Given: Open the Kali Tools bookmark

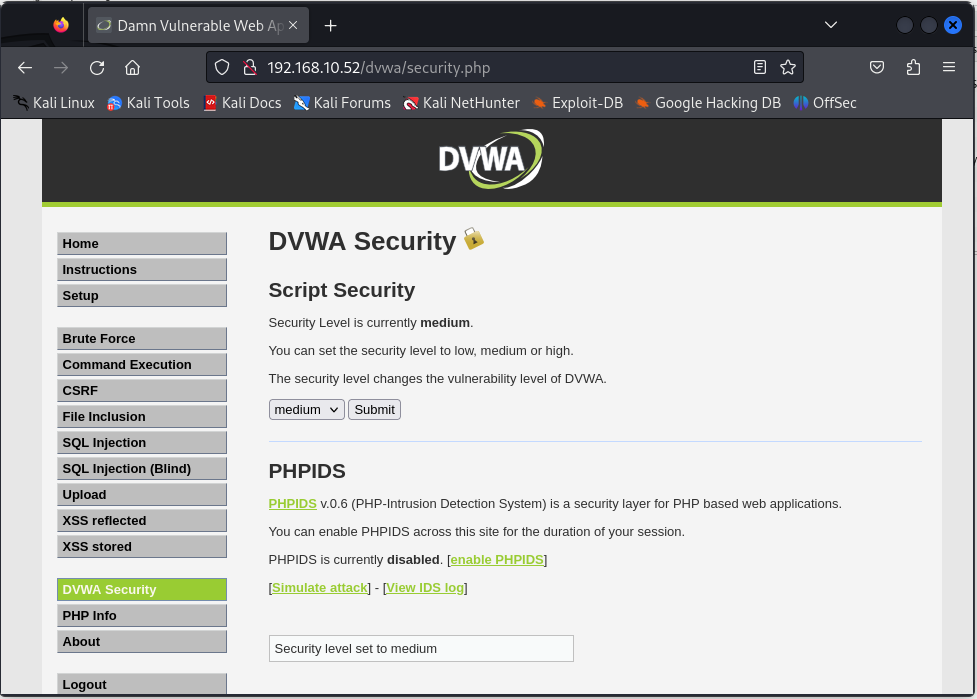Looking at the screenshot, I should click(148, 103).
